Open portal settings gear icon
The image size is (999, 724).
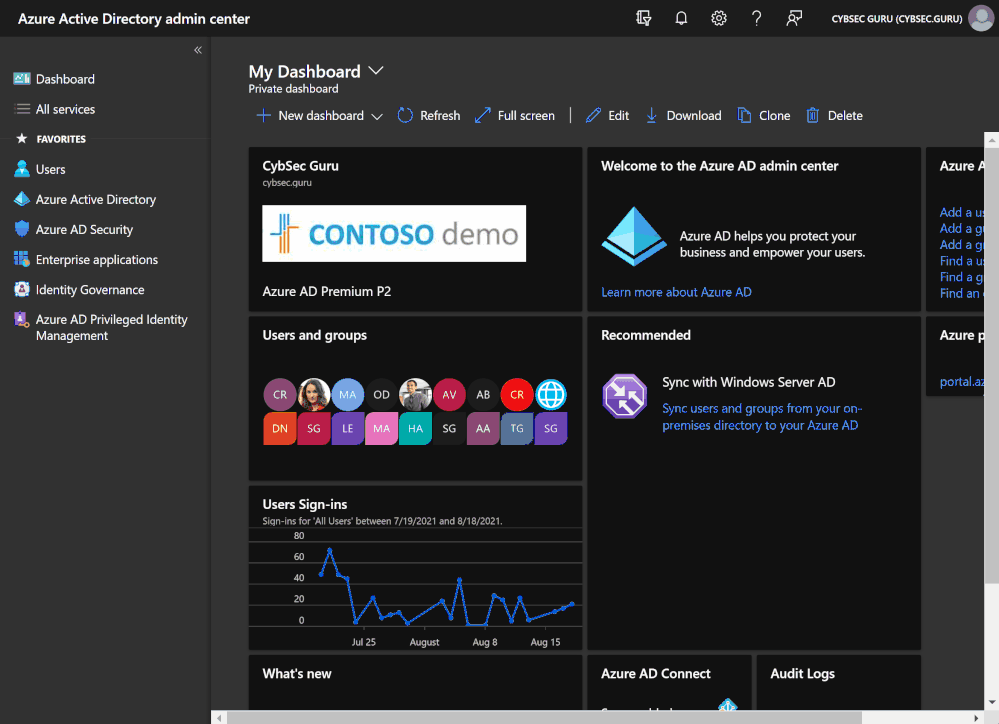click(x=719, y=18)
